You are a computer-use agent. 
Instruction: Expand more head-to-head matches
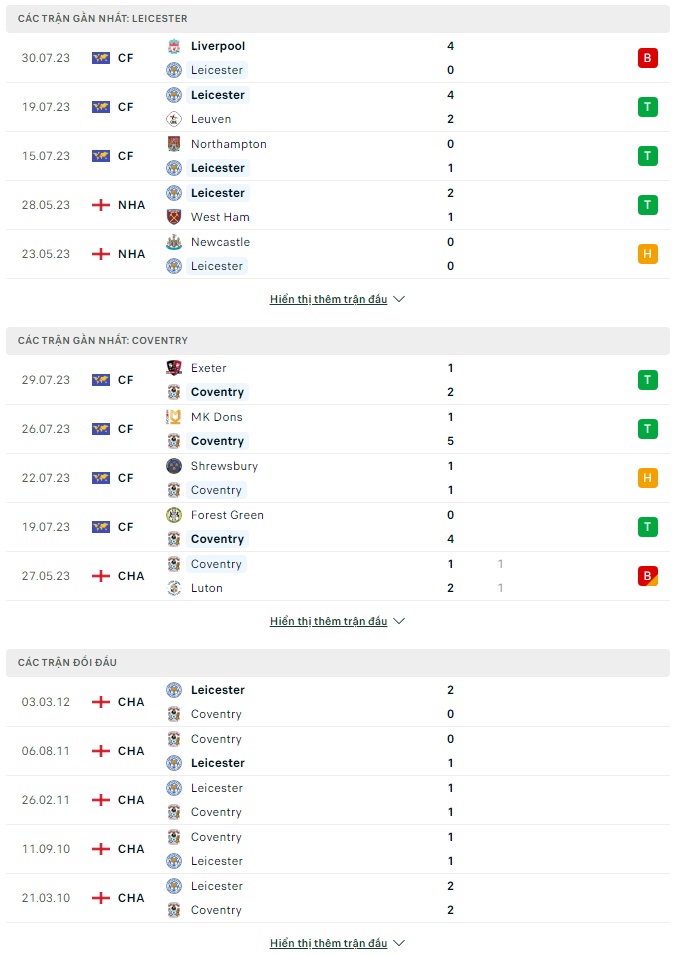pos(337,943)
